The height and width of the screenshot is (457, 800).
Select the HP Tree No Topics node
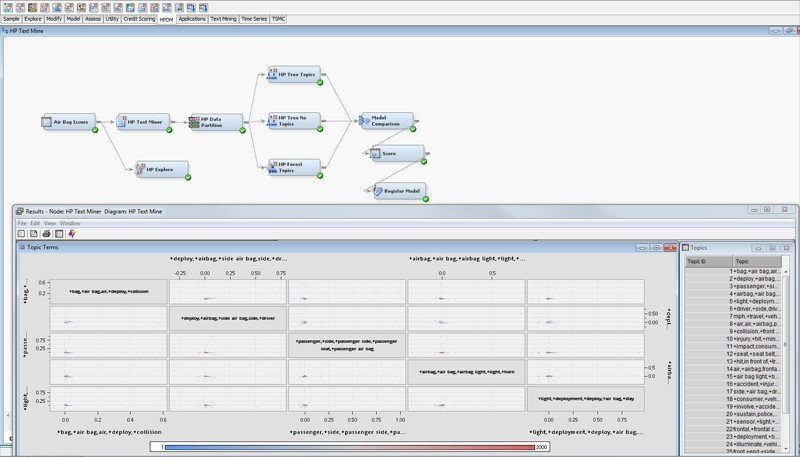pyautogui.click(x=294, y=121)
